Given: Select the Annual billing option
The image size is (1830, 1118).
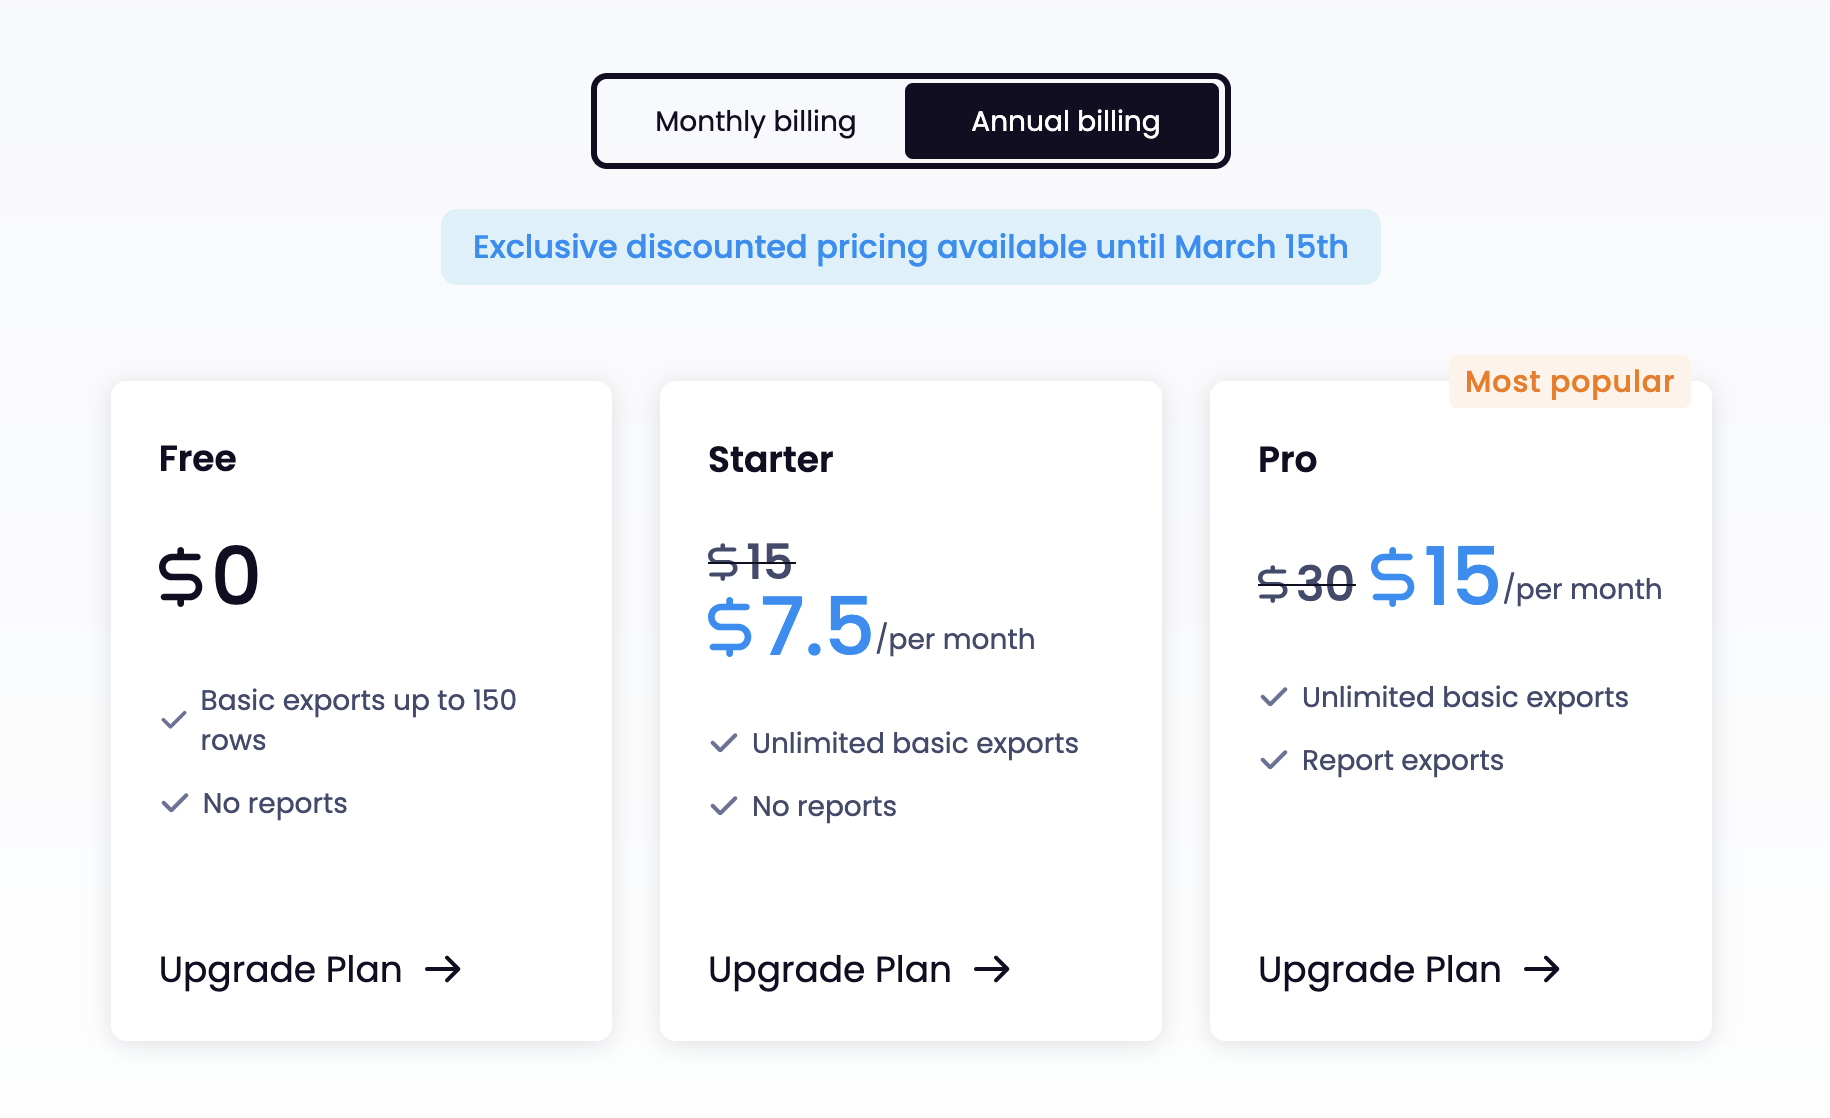Looking at the screenshot, I should click(x=1063, y=121).
